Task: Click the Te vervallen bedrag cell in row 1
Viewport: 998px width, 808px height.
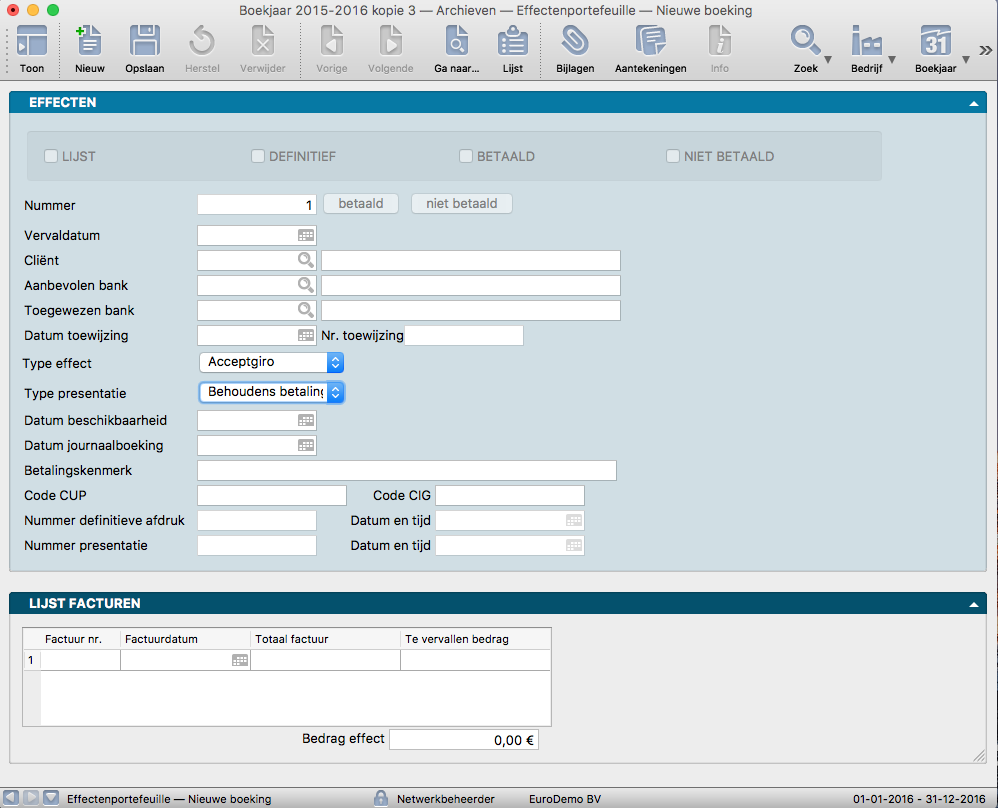Action: coord(475,660)
